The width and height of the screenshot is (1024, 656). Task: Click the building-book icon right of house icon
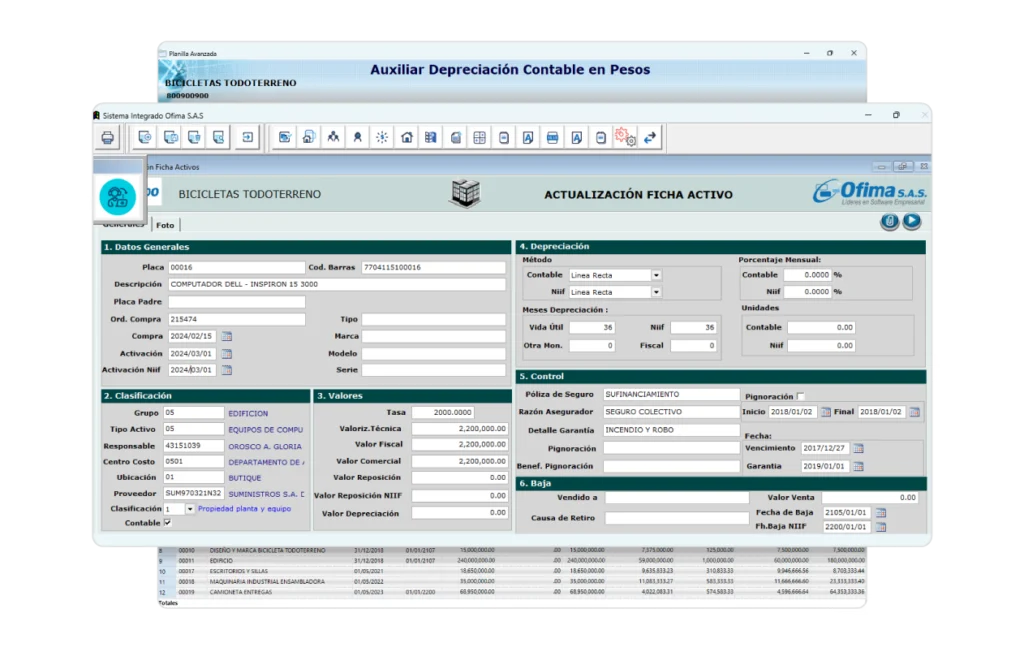point(431,137)
